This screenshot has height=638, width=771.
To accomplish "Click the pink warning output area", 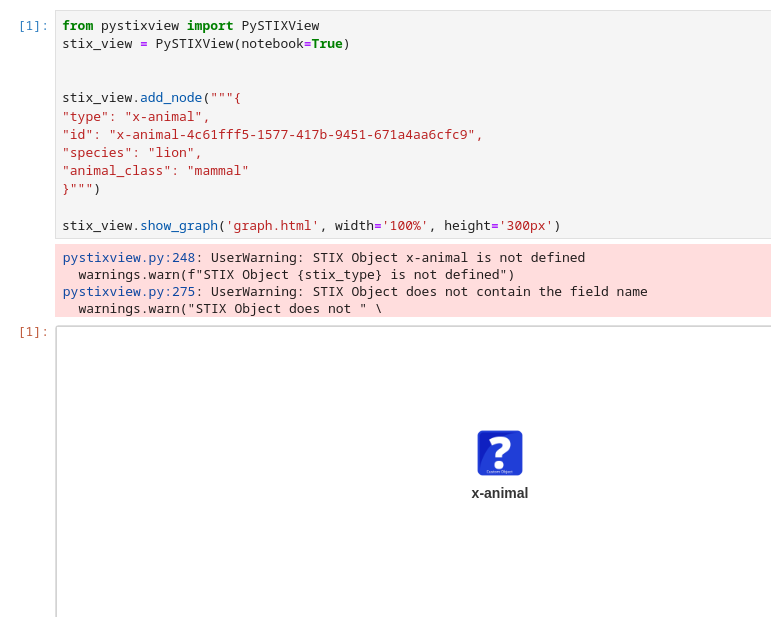I will [x=413, y=281].
